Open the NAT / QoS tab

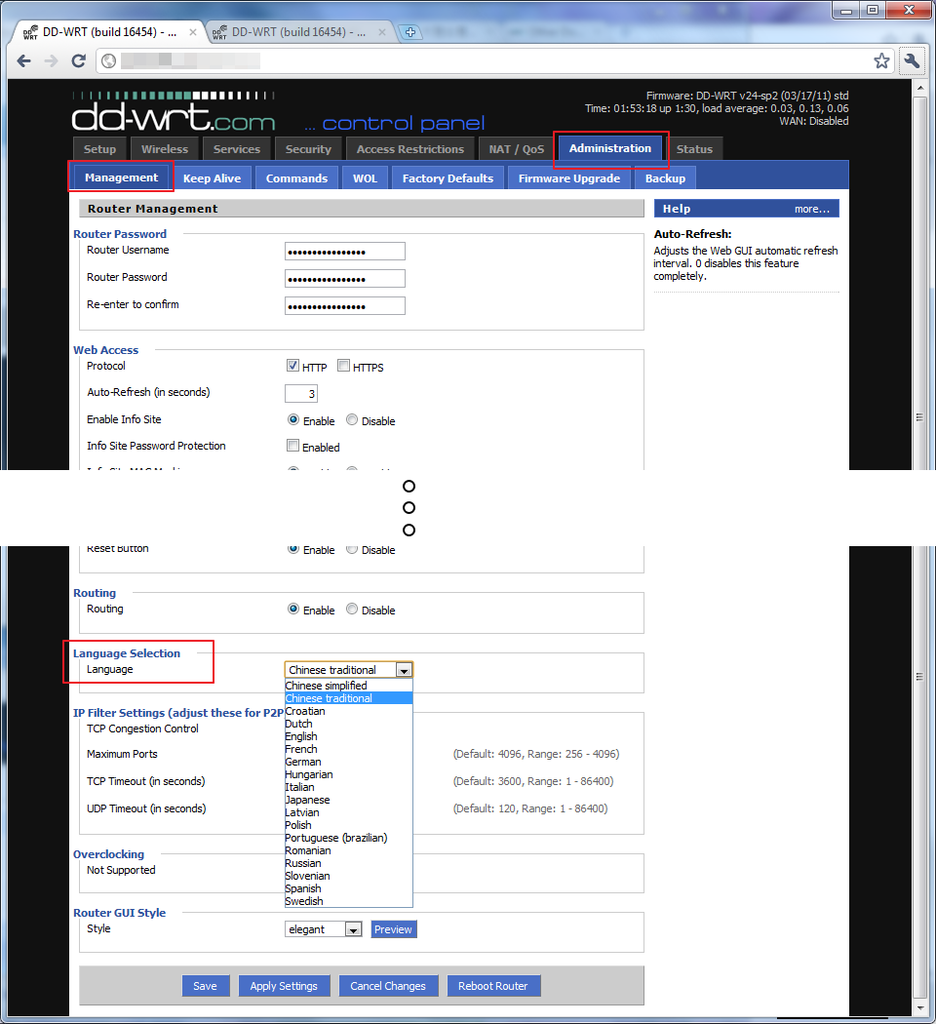click(516, 149)
